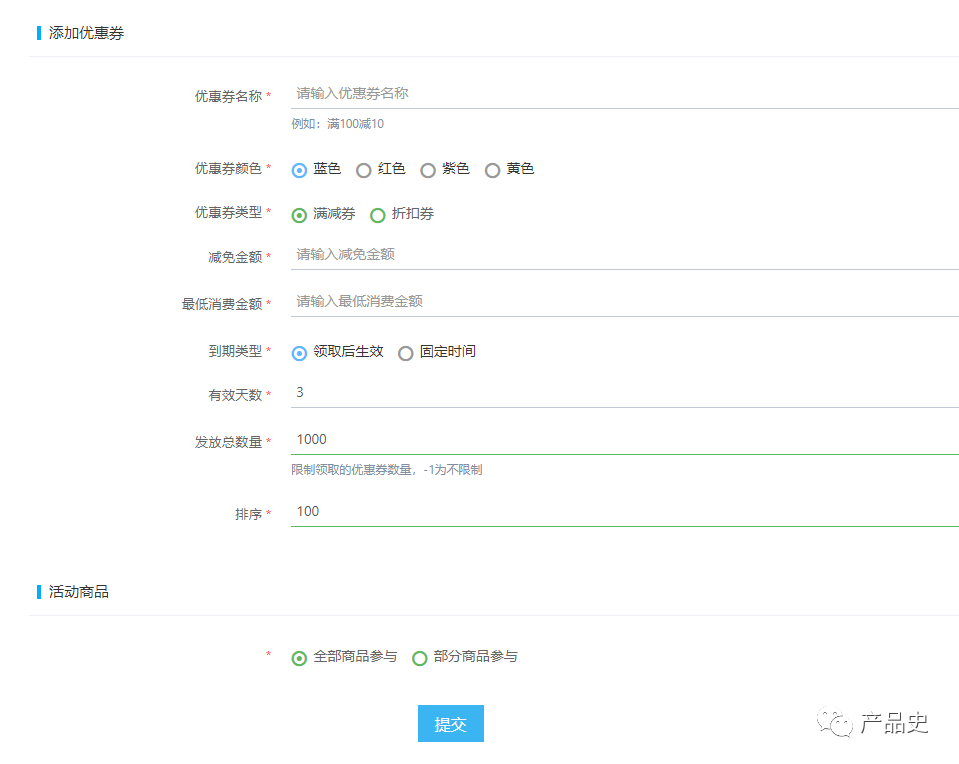The height and width of the screenshot is (764, 959).
Task: Click the 活动商品 section heading
Action: [x=79, y=592]
